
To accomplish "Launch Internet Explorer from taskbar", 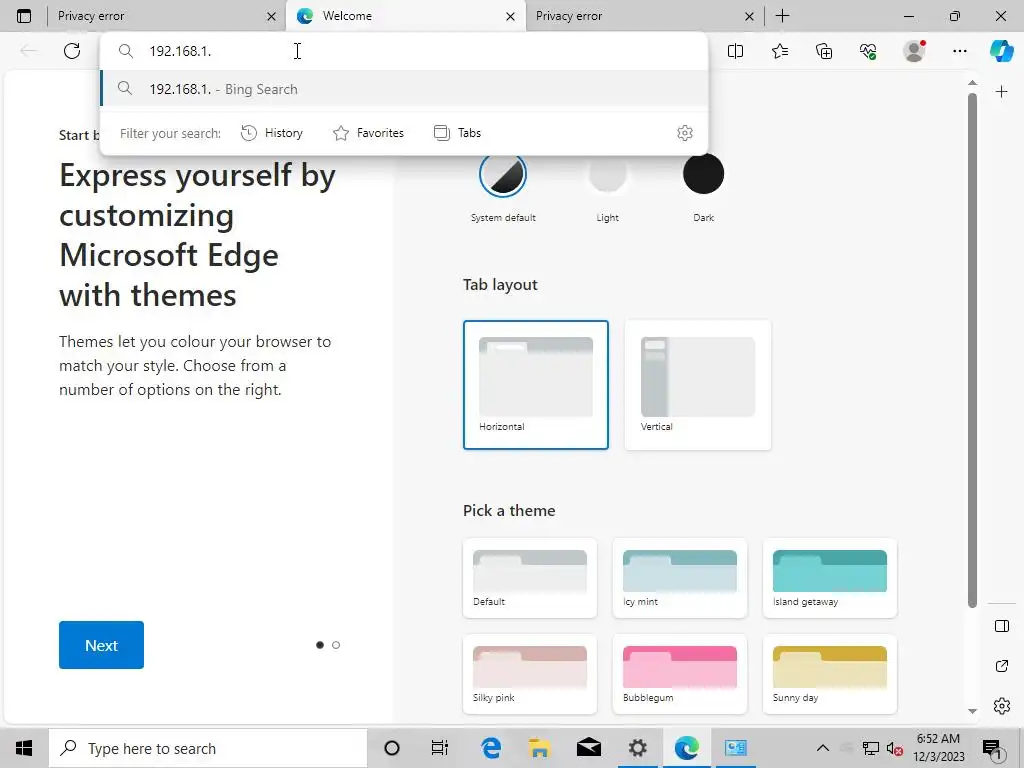I will [490, 748].
